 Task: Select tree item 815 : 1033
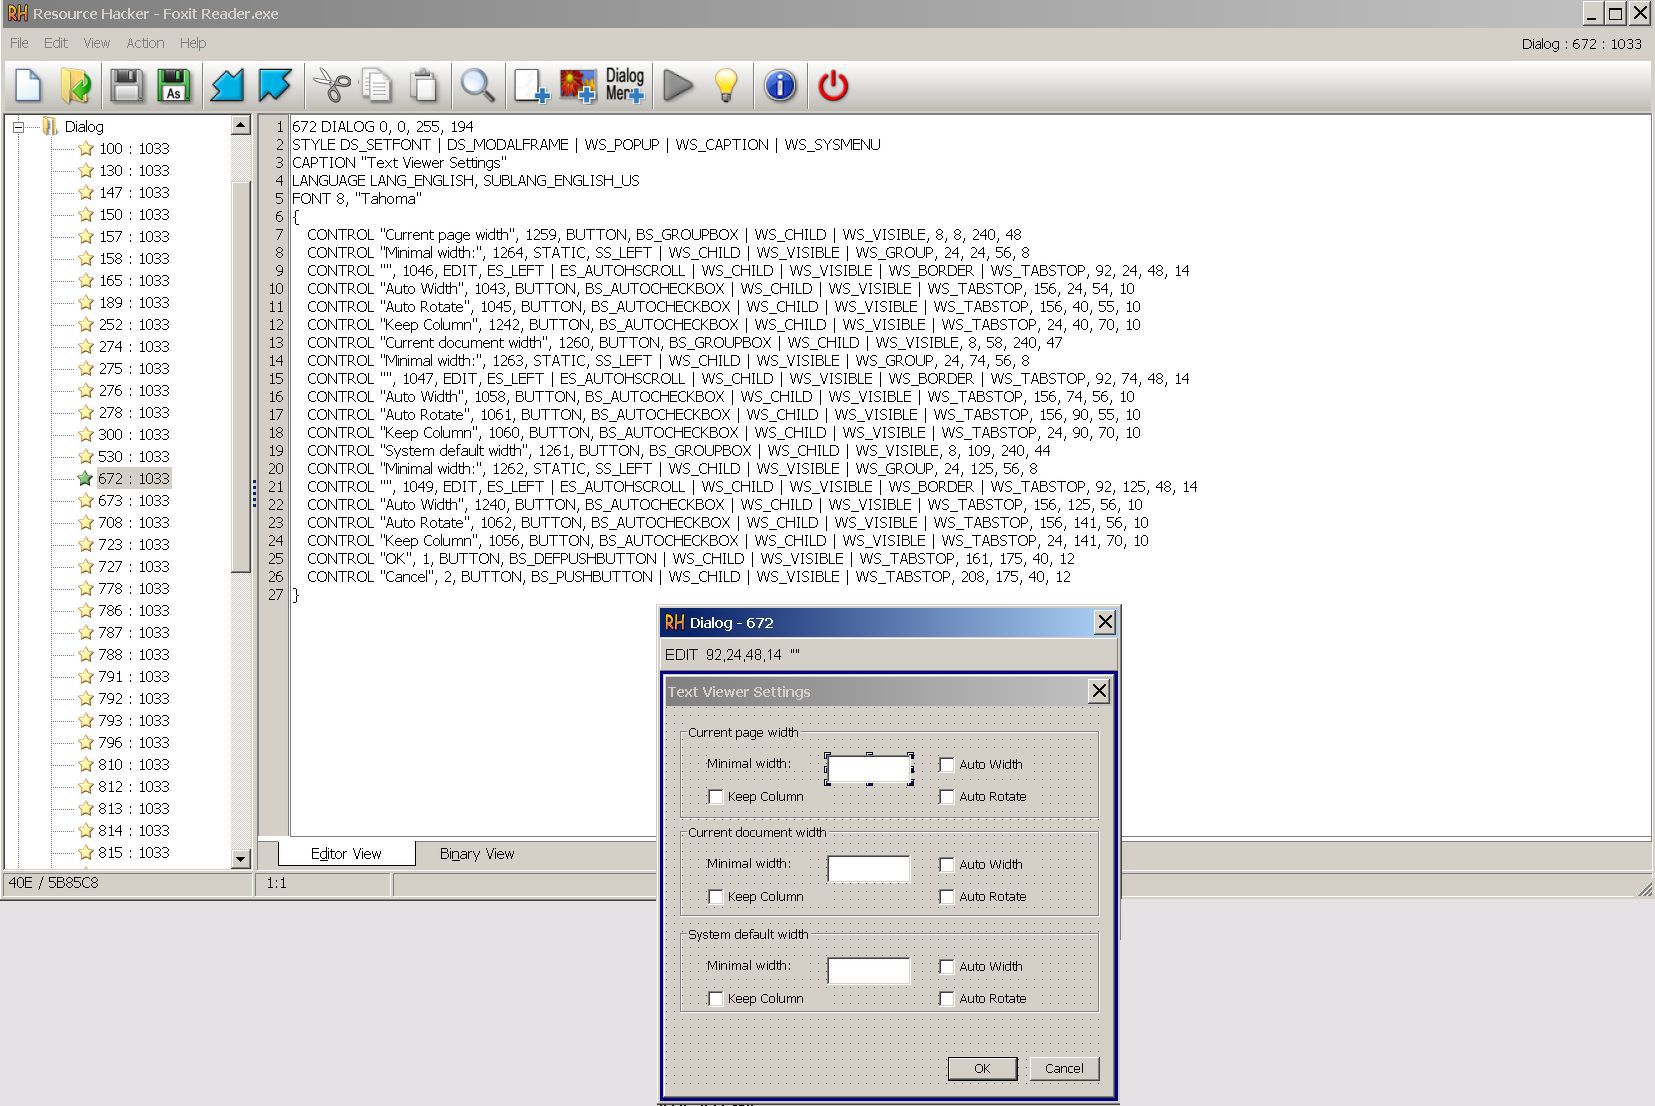coord(134,853)
